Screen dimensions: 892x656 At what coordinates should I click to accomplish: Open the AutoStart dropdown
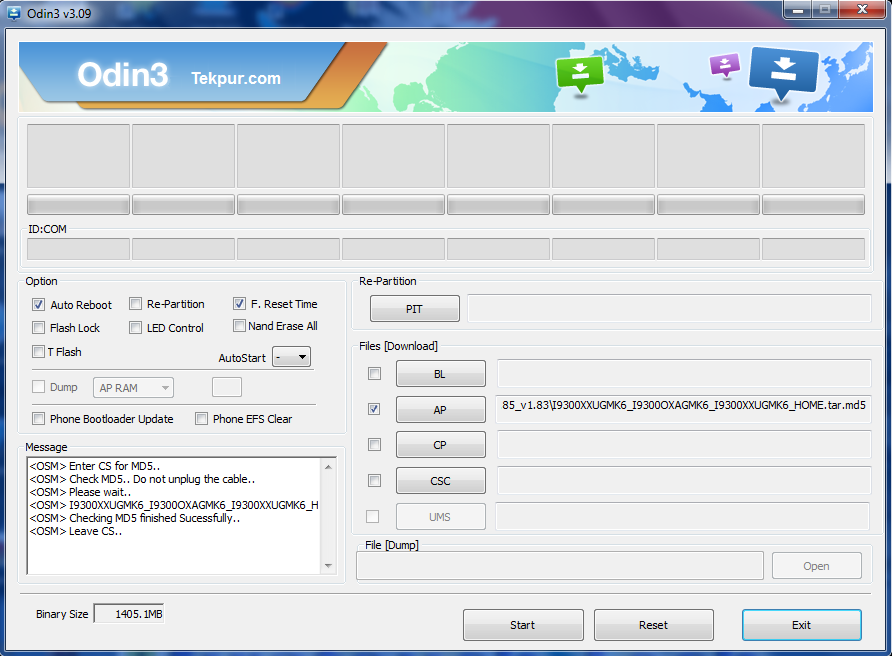[291, 357]
